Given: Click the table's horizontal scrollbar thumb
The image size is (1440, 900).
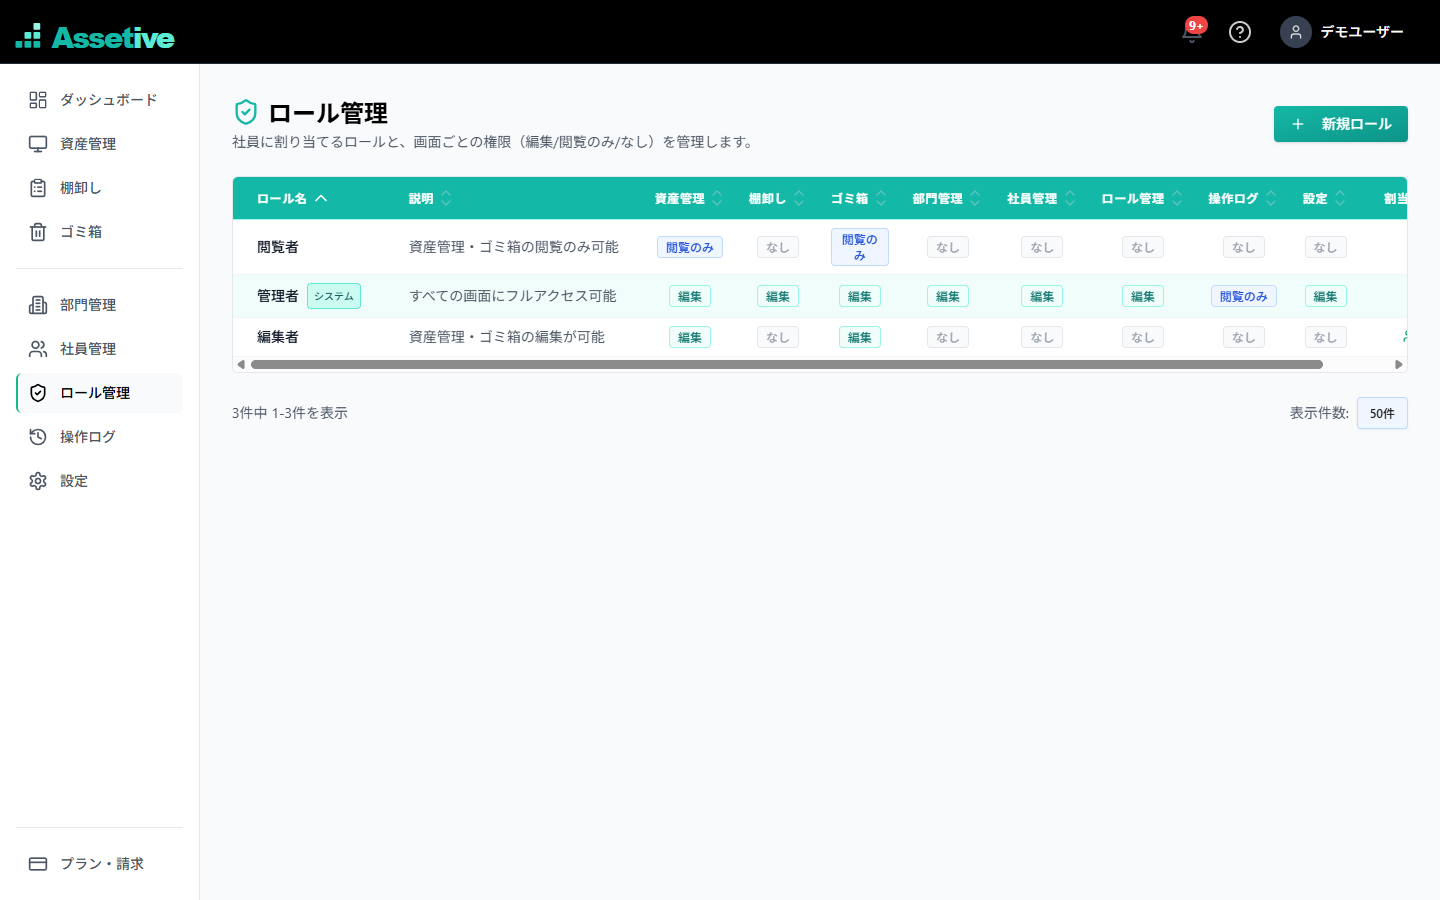Looking at the screenshot, I should 787,365.
